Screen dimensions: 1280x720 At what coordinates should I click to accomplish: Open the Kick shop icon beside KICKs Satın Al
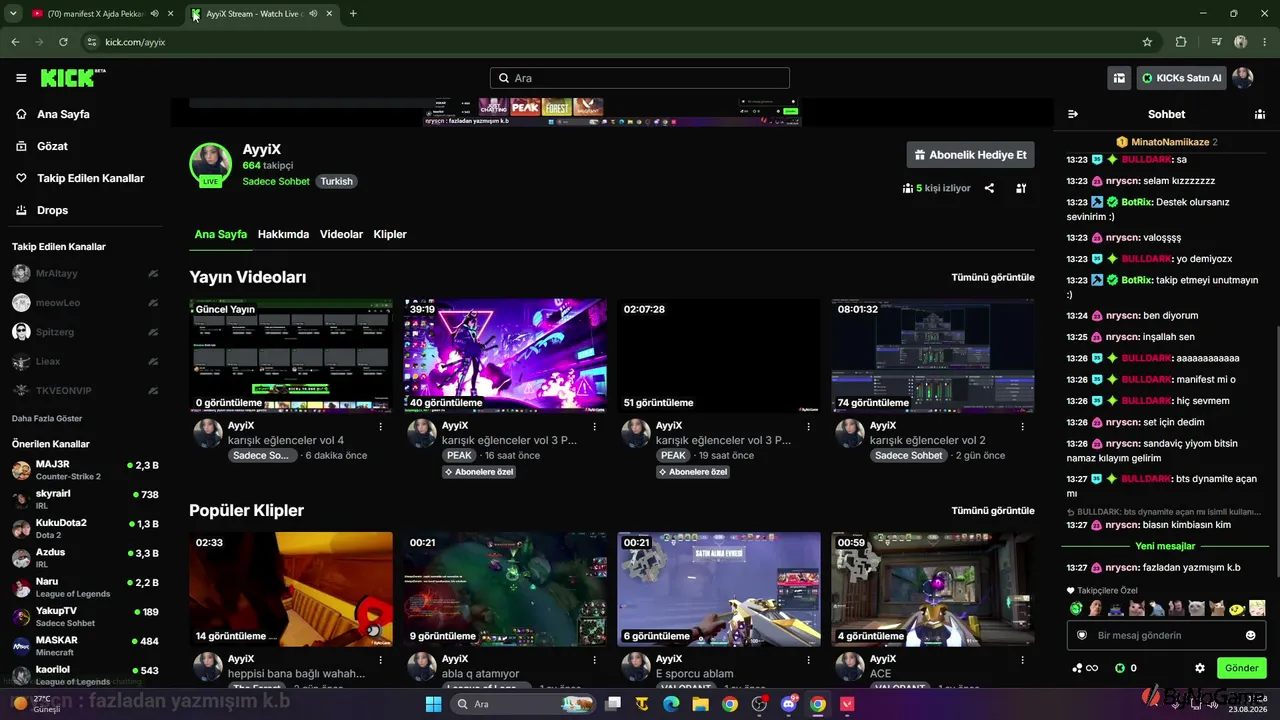tap(1120, 78)
